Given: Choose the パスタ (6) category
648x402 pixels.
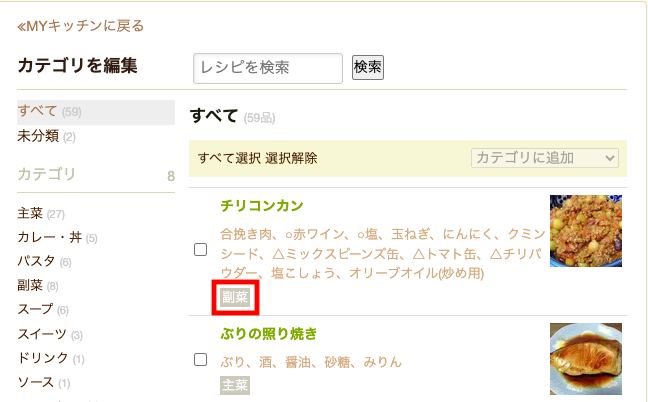Looking at the screenshot, I should pyautogui.click(x=44, y=262).
